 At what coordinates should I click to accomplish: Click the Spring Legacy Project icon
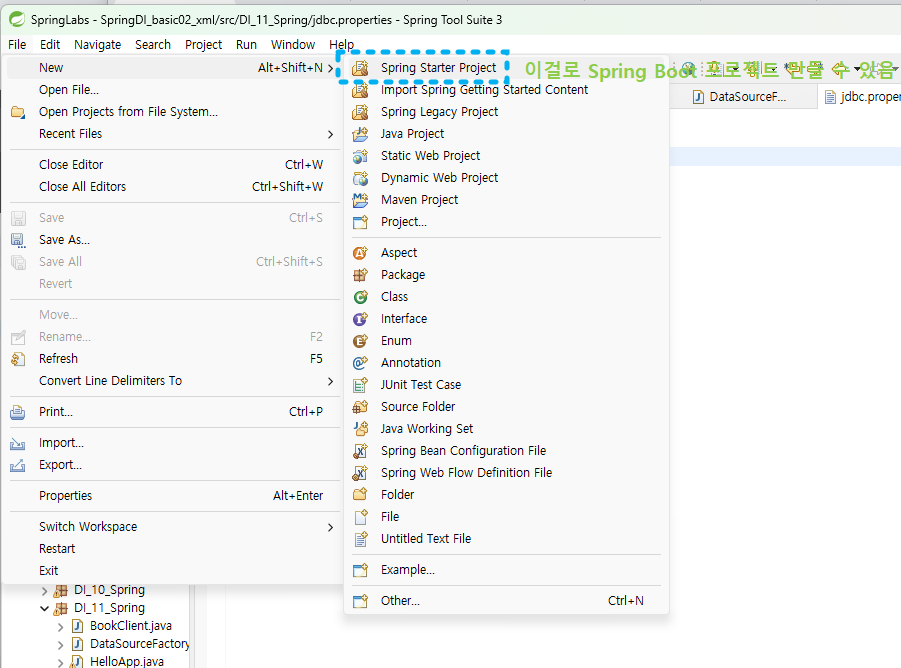[360, 112]
